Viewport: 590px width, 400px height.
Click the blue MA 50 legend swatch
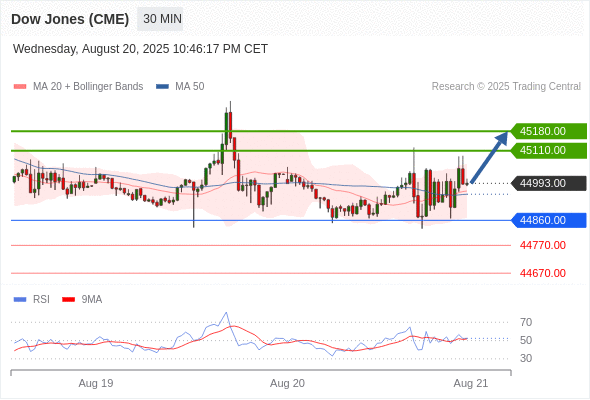click(x=162, y=87)
